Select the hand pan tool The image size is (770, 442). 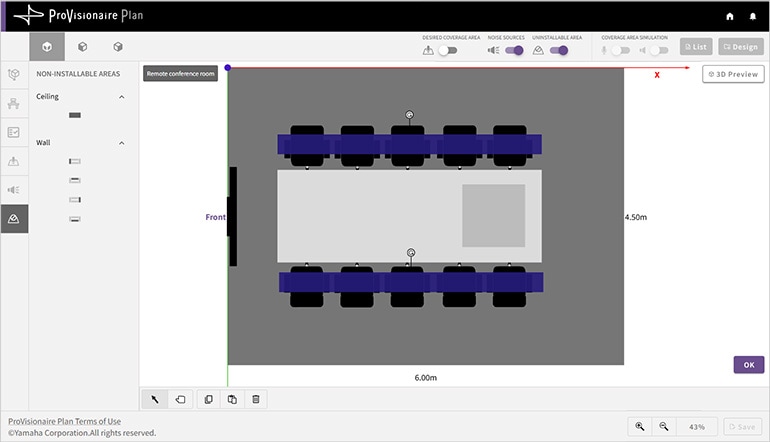point(180,399)
